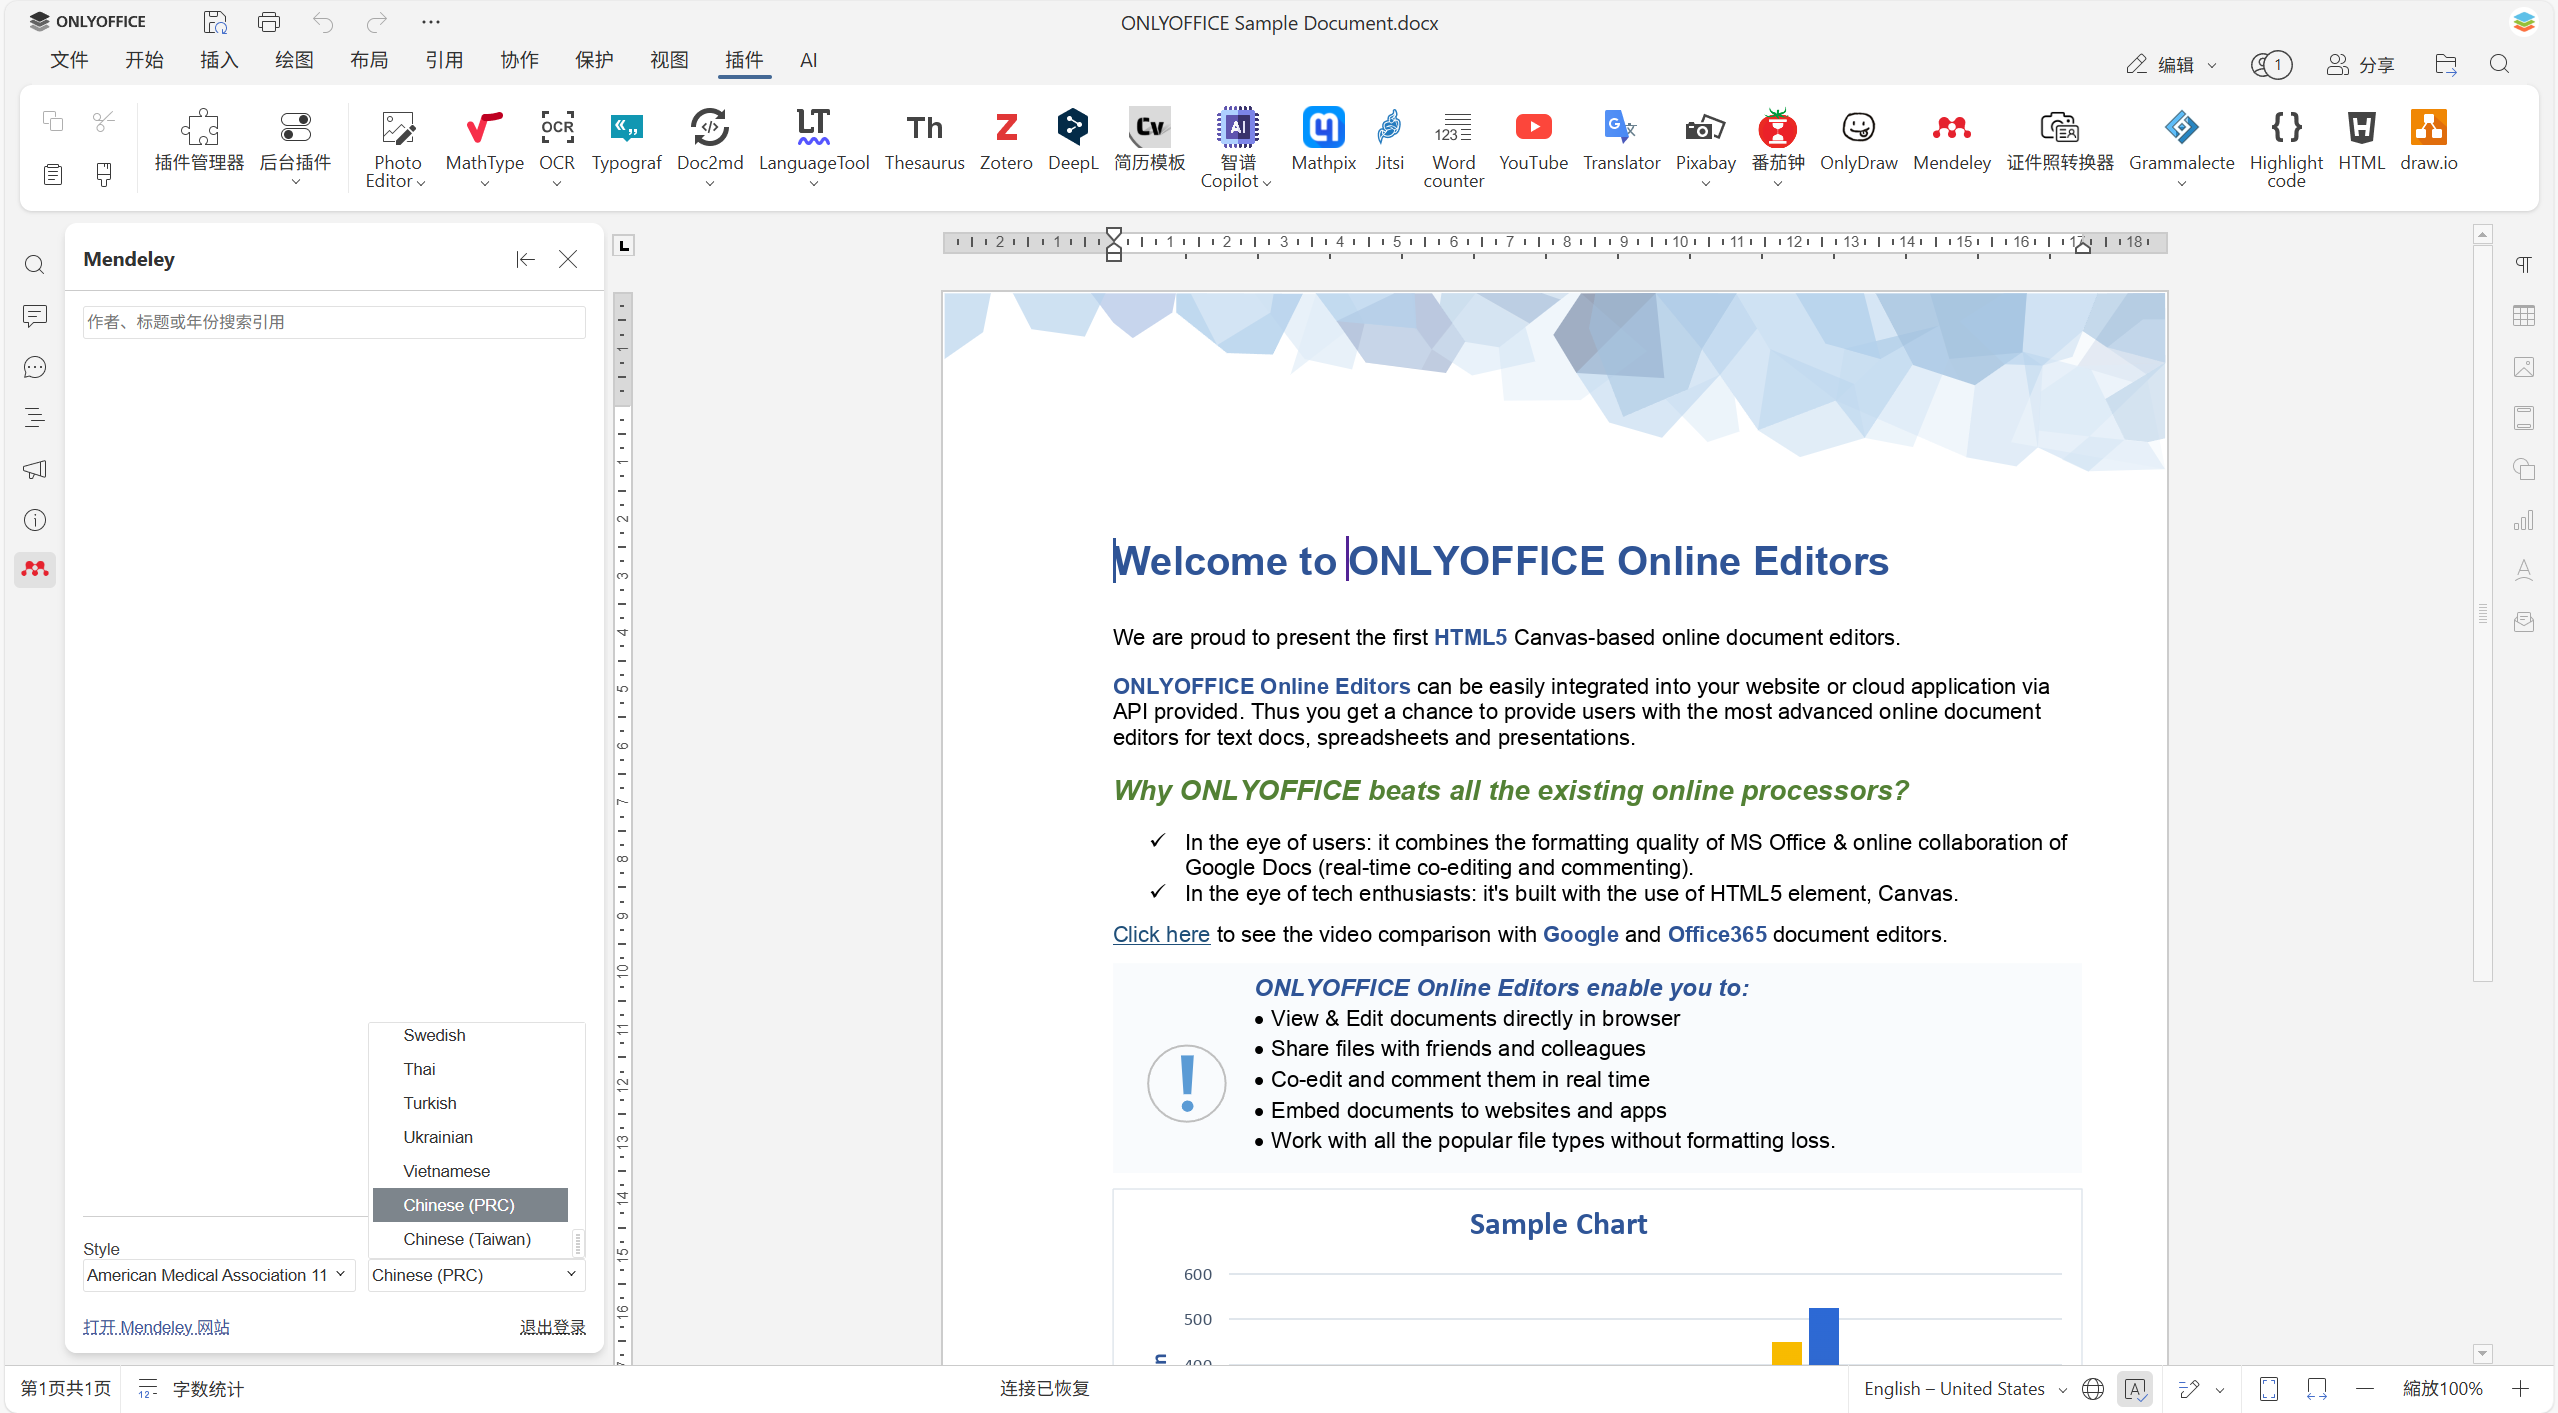
Task: Click zoom out minus in status bar
Action: [2364, 1388]
